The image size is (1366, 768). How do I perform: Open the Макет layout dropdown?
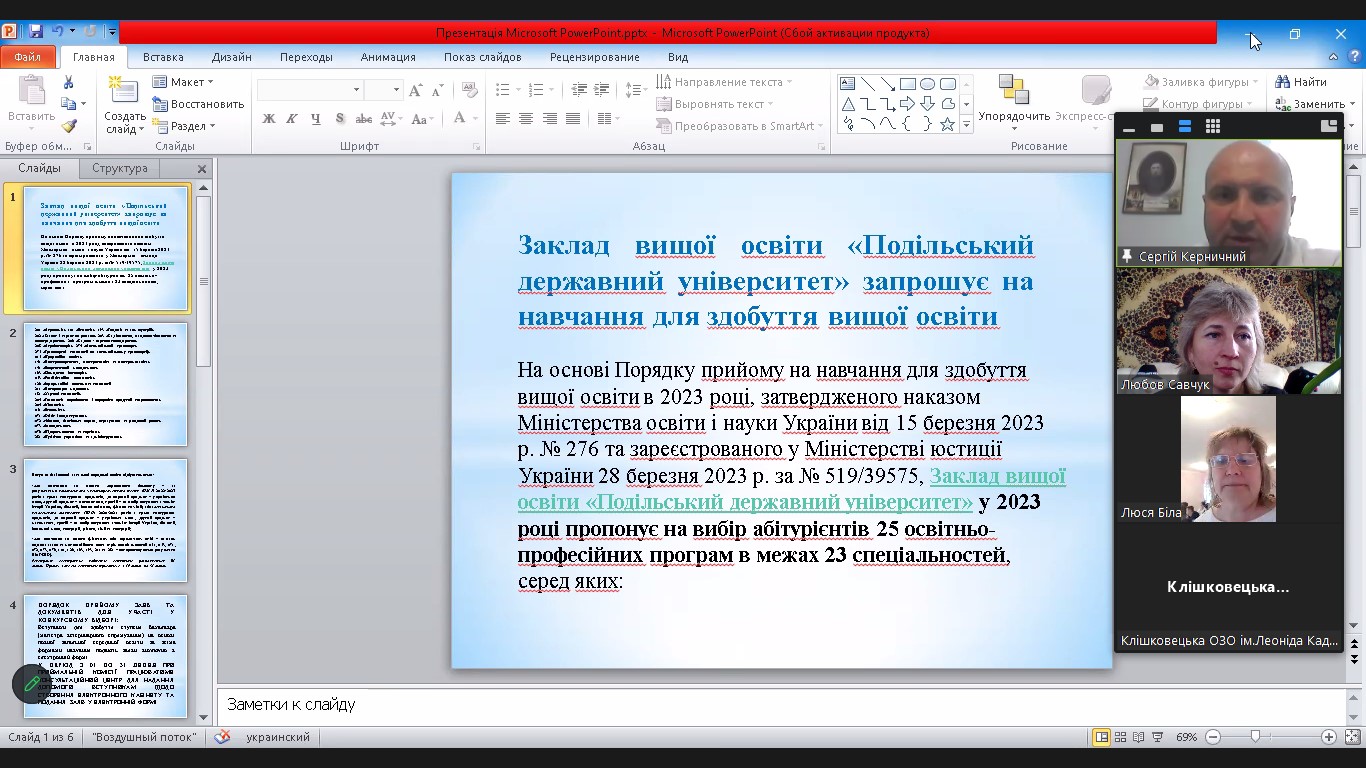tap(185, 82)
